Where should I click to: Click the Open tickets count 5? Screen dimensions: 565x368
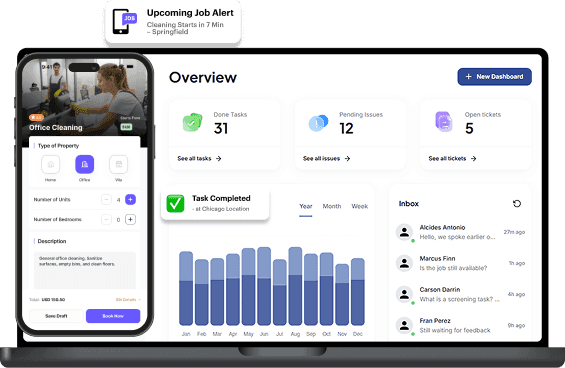point(469,128)
